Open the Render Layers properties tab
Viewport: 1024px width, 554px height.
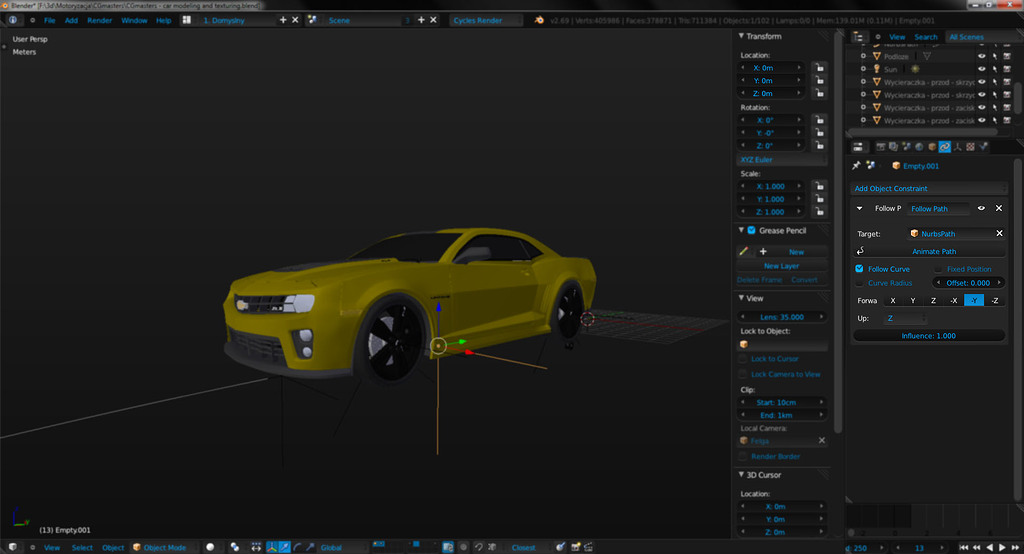click(893, 147)
